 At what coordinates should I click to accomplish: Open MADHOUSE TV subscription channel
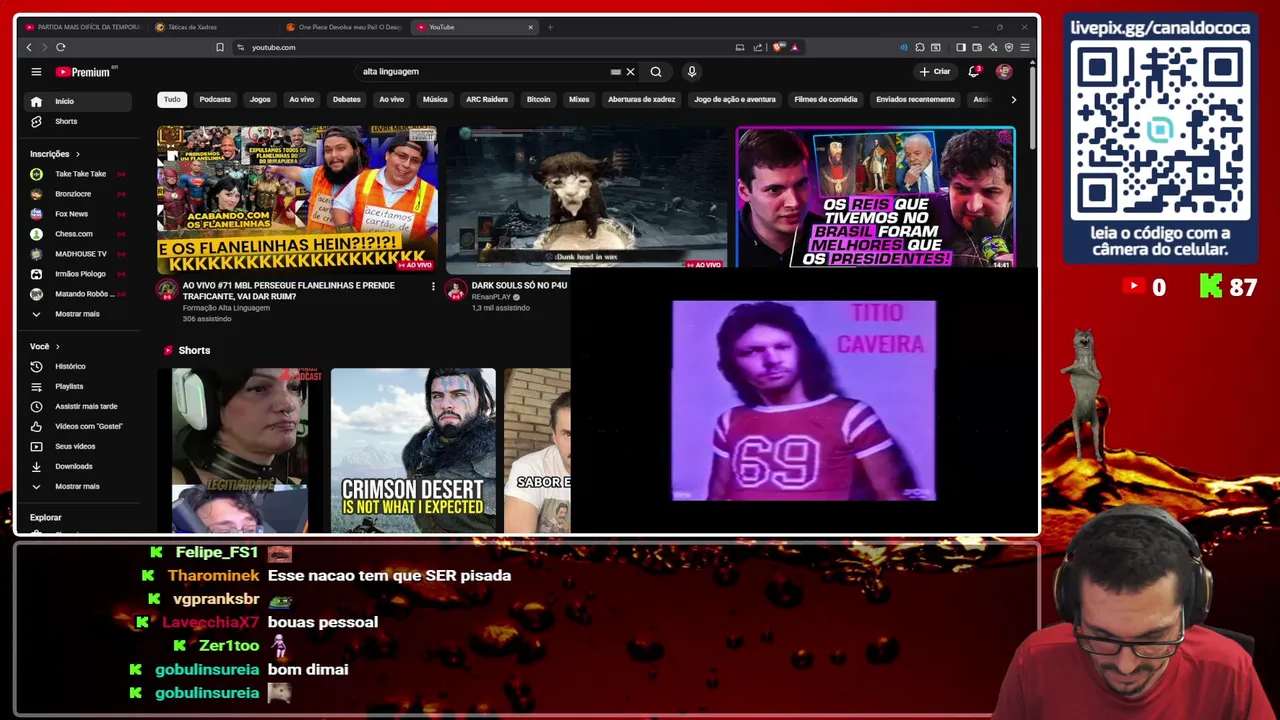(78, 254)
